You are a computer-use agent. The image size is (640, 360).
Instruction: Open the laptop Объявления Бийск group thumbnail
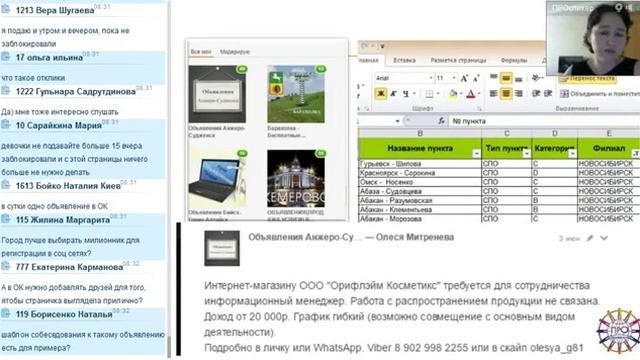[x=217, y=179]
